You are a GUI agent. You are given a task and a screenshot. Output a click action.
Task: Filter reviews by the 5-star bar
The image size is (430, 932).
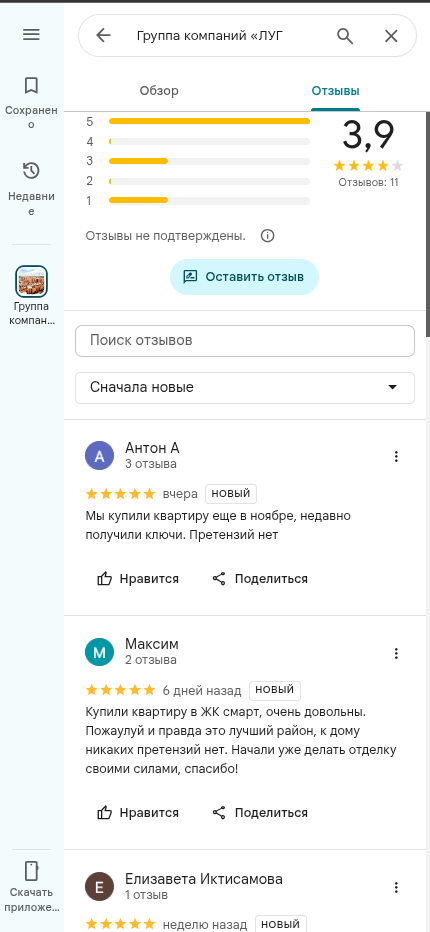(x=209, y=121)
